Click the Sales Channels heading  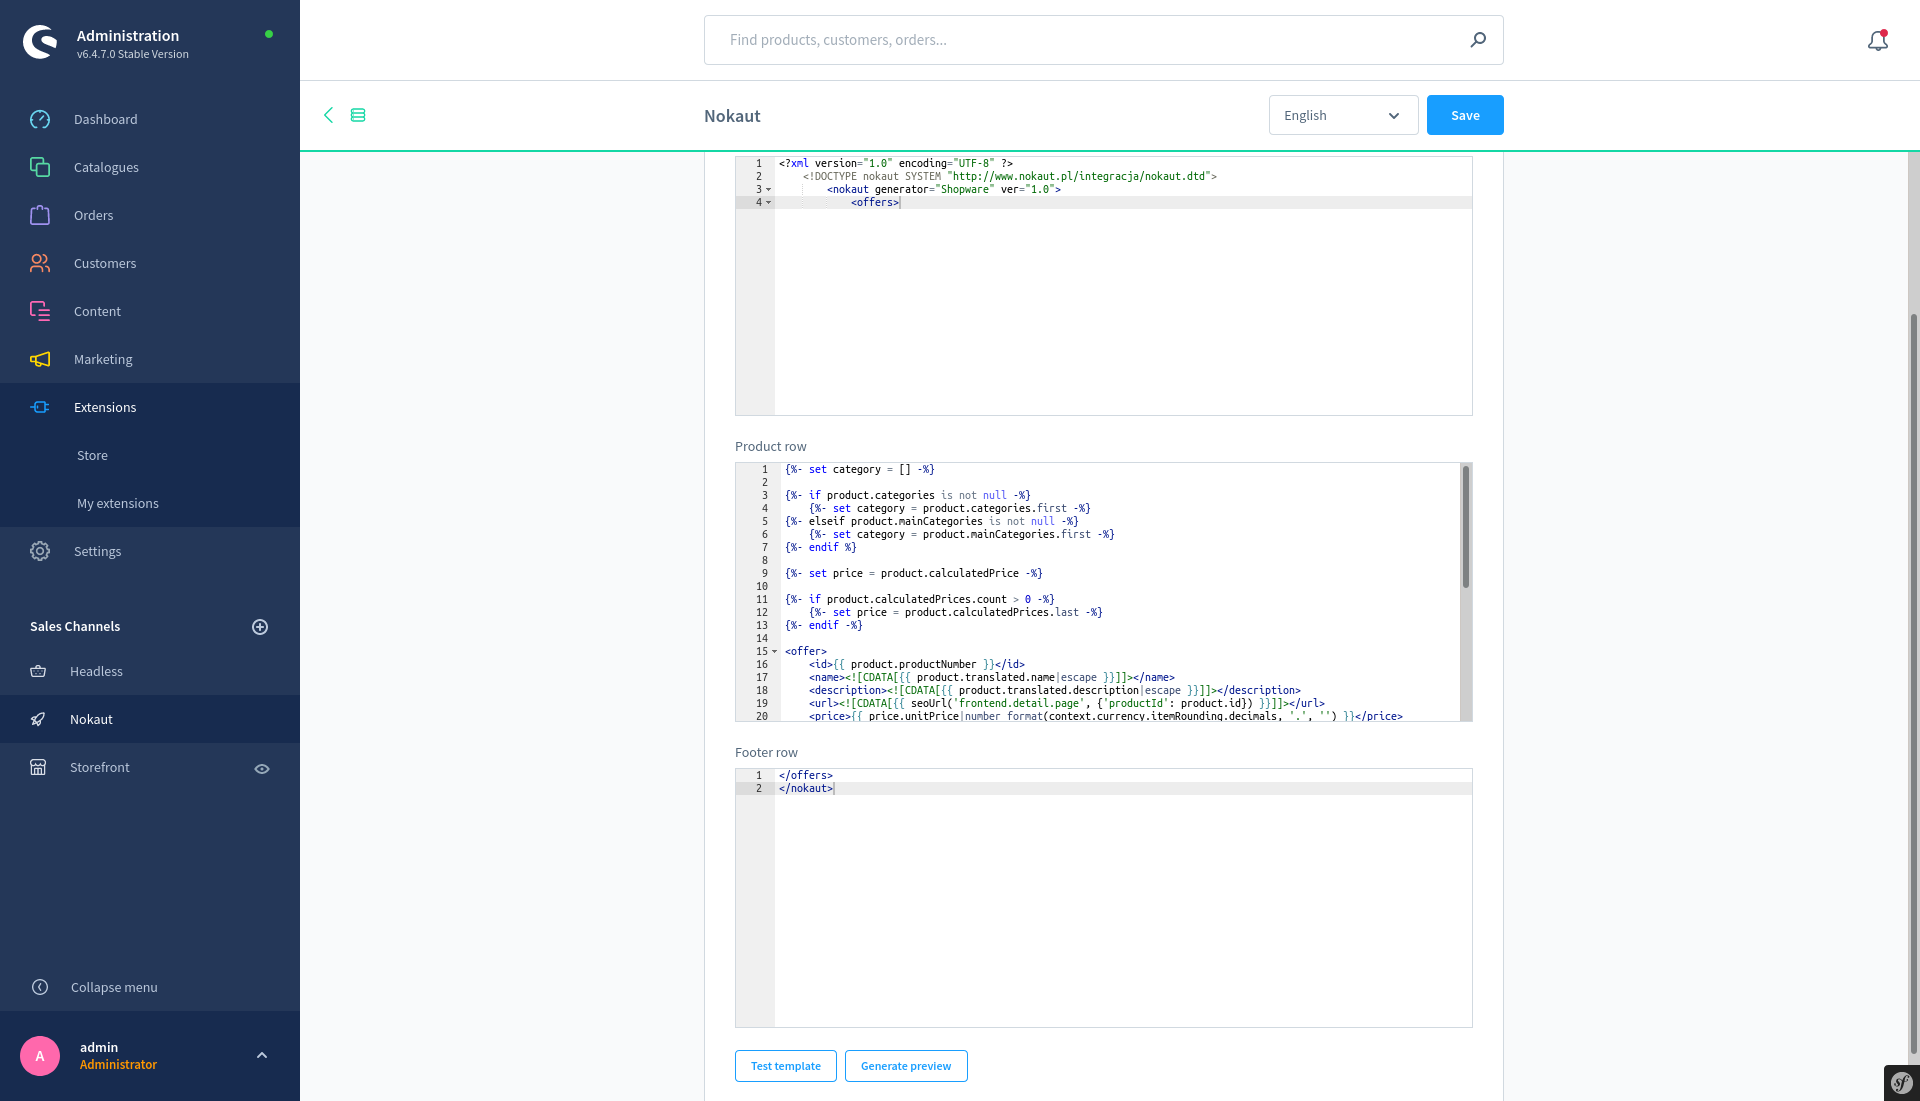75,626
